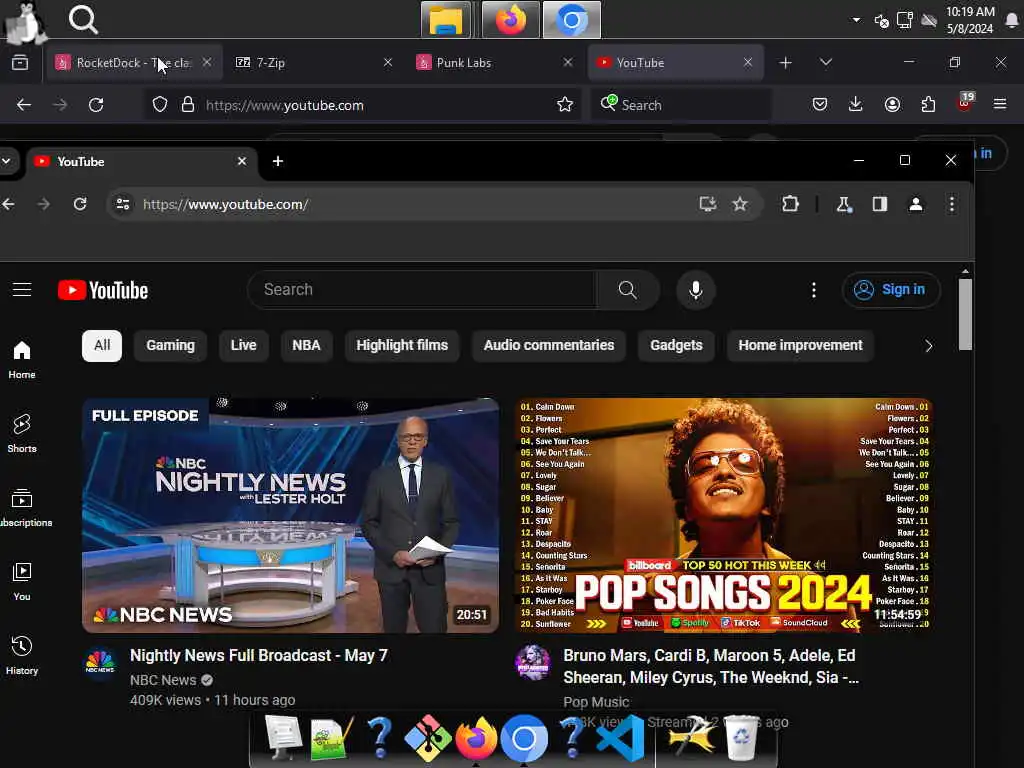Open the Firefox hamburger application menu
The width and height of the screenshot is (1024, 768).
[1000, 104]
